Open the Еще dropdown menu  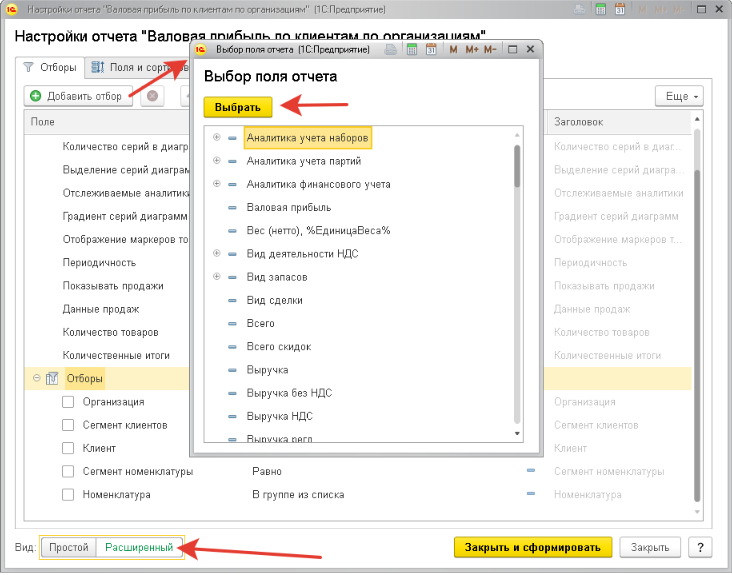click(679, 96)
